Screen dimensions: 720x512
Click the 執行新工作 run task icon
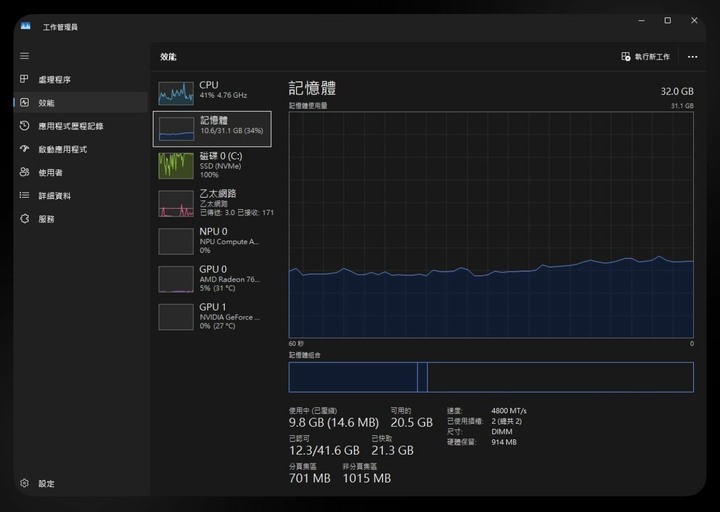tap(625, 56)
